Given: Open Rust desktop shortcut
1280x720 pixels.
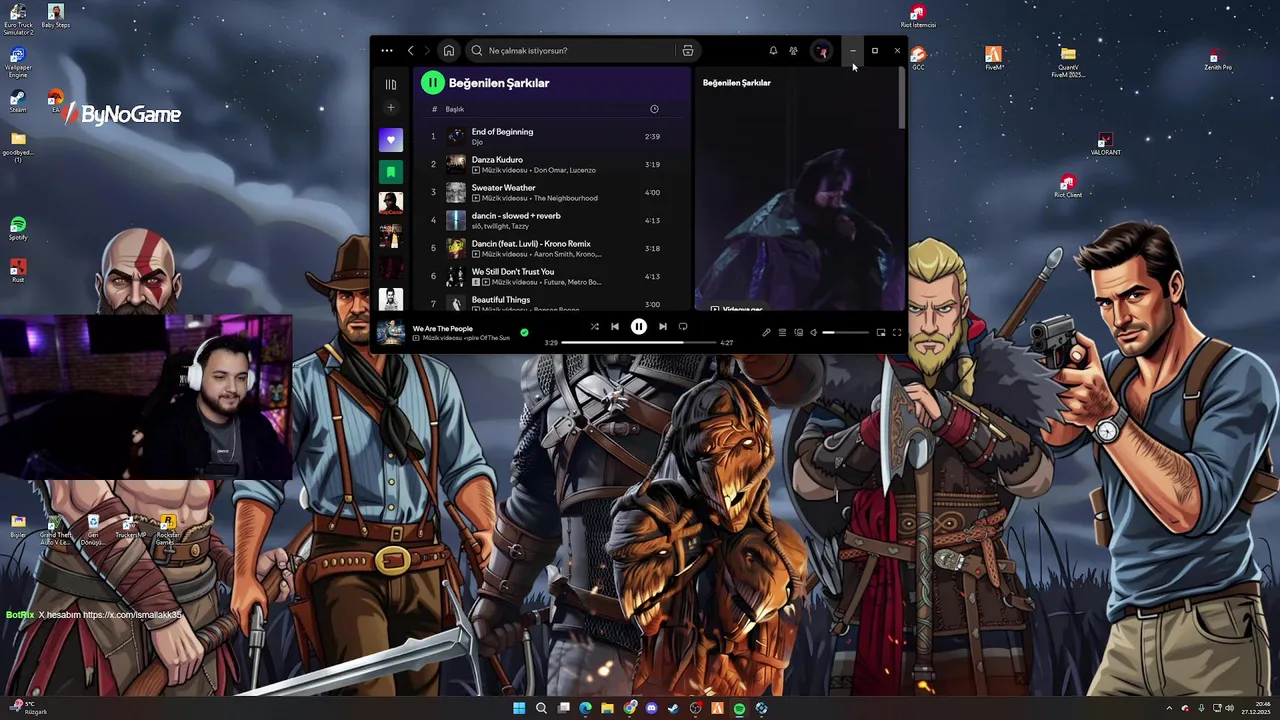Looking at the screenshot, I should coord(18,271).
